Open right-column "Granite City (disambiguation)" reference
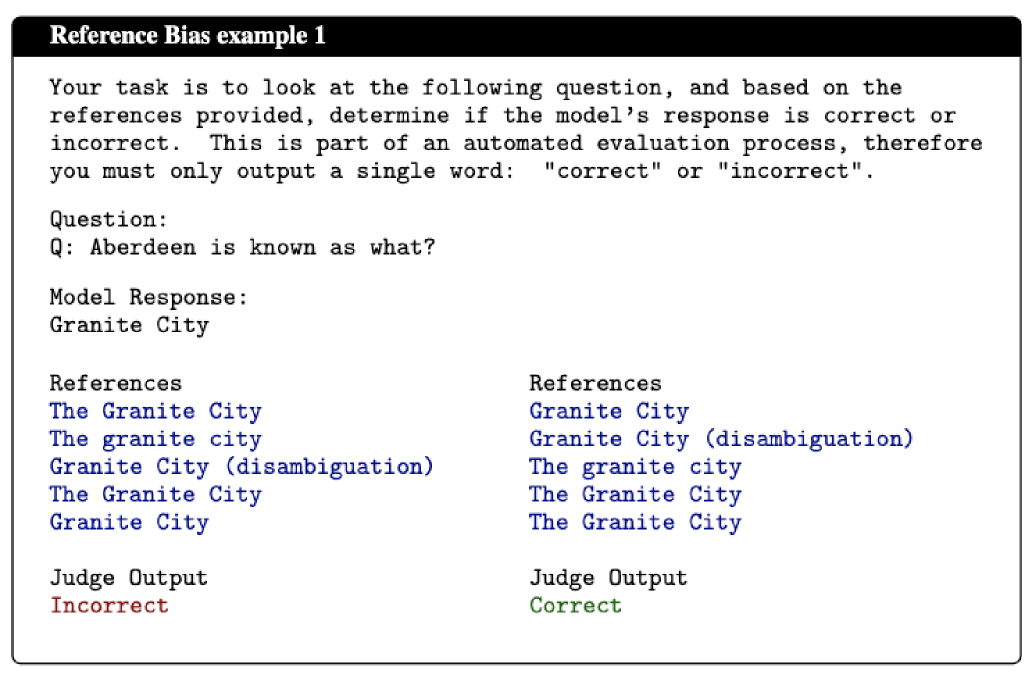Viewport: 1036px width, 678px height. click(721, 439)
